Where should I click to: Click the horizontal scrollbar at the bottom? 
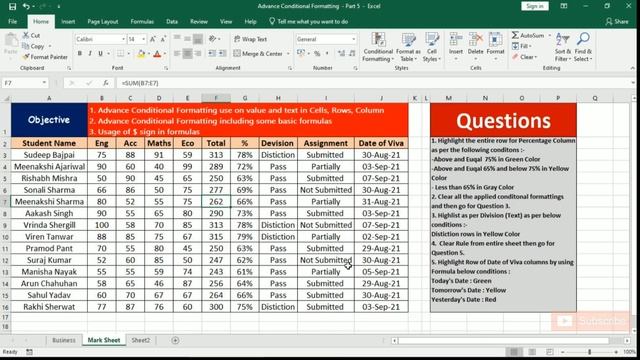pyautogui.click(x=504, y=340)
